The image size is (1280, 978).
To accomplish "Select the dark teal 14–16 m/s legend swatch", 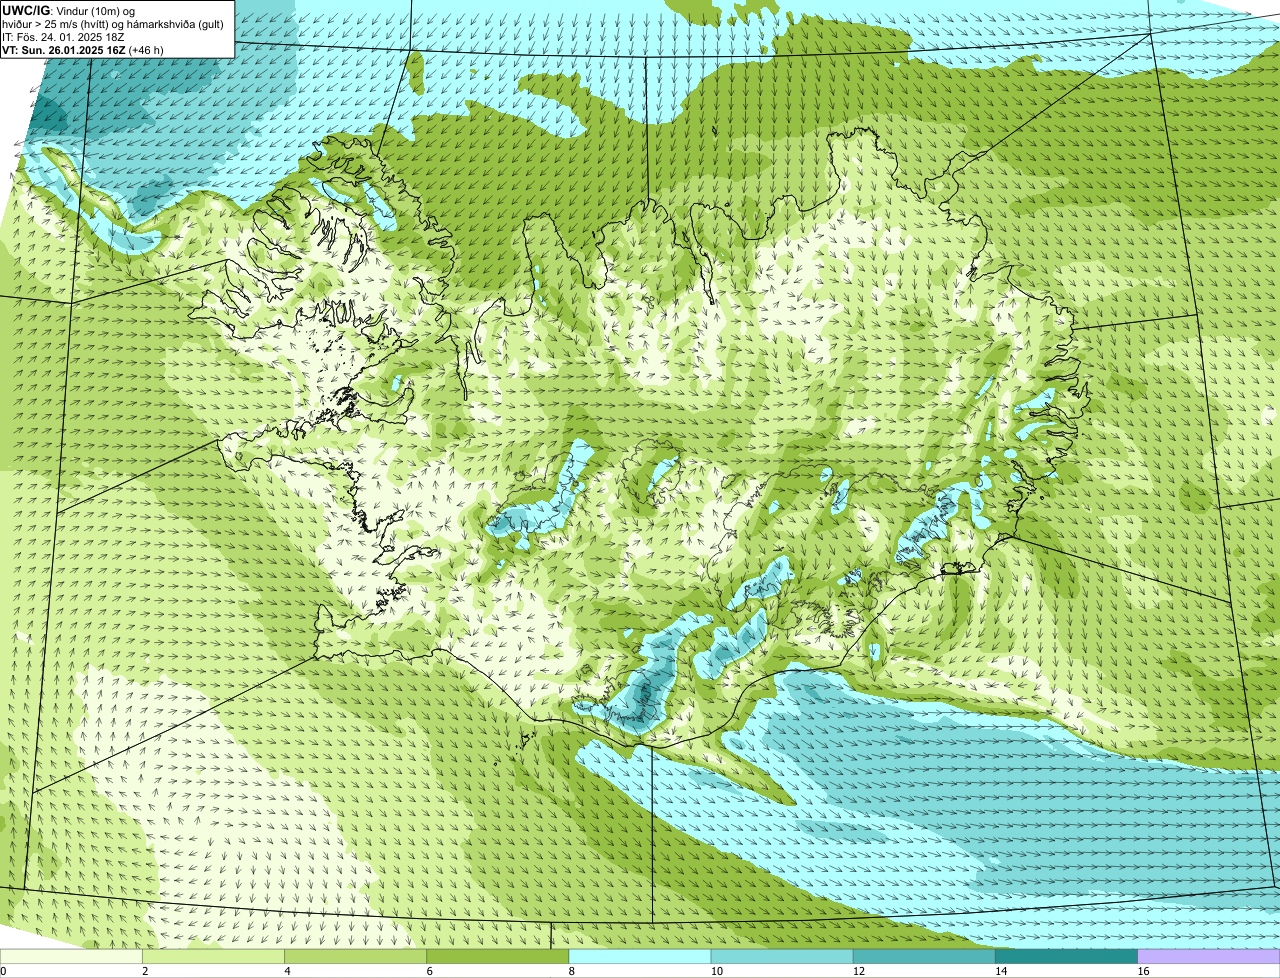I will [x=1067, y=957].
